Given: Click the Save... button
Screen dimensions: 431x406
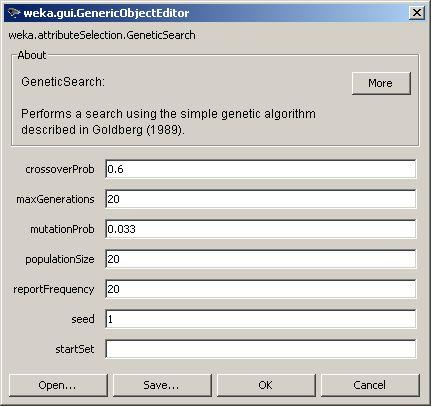Looking at the screenshot, I should (162, 385).
